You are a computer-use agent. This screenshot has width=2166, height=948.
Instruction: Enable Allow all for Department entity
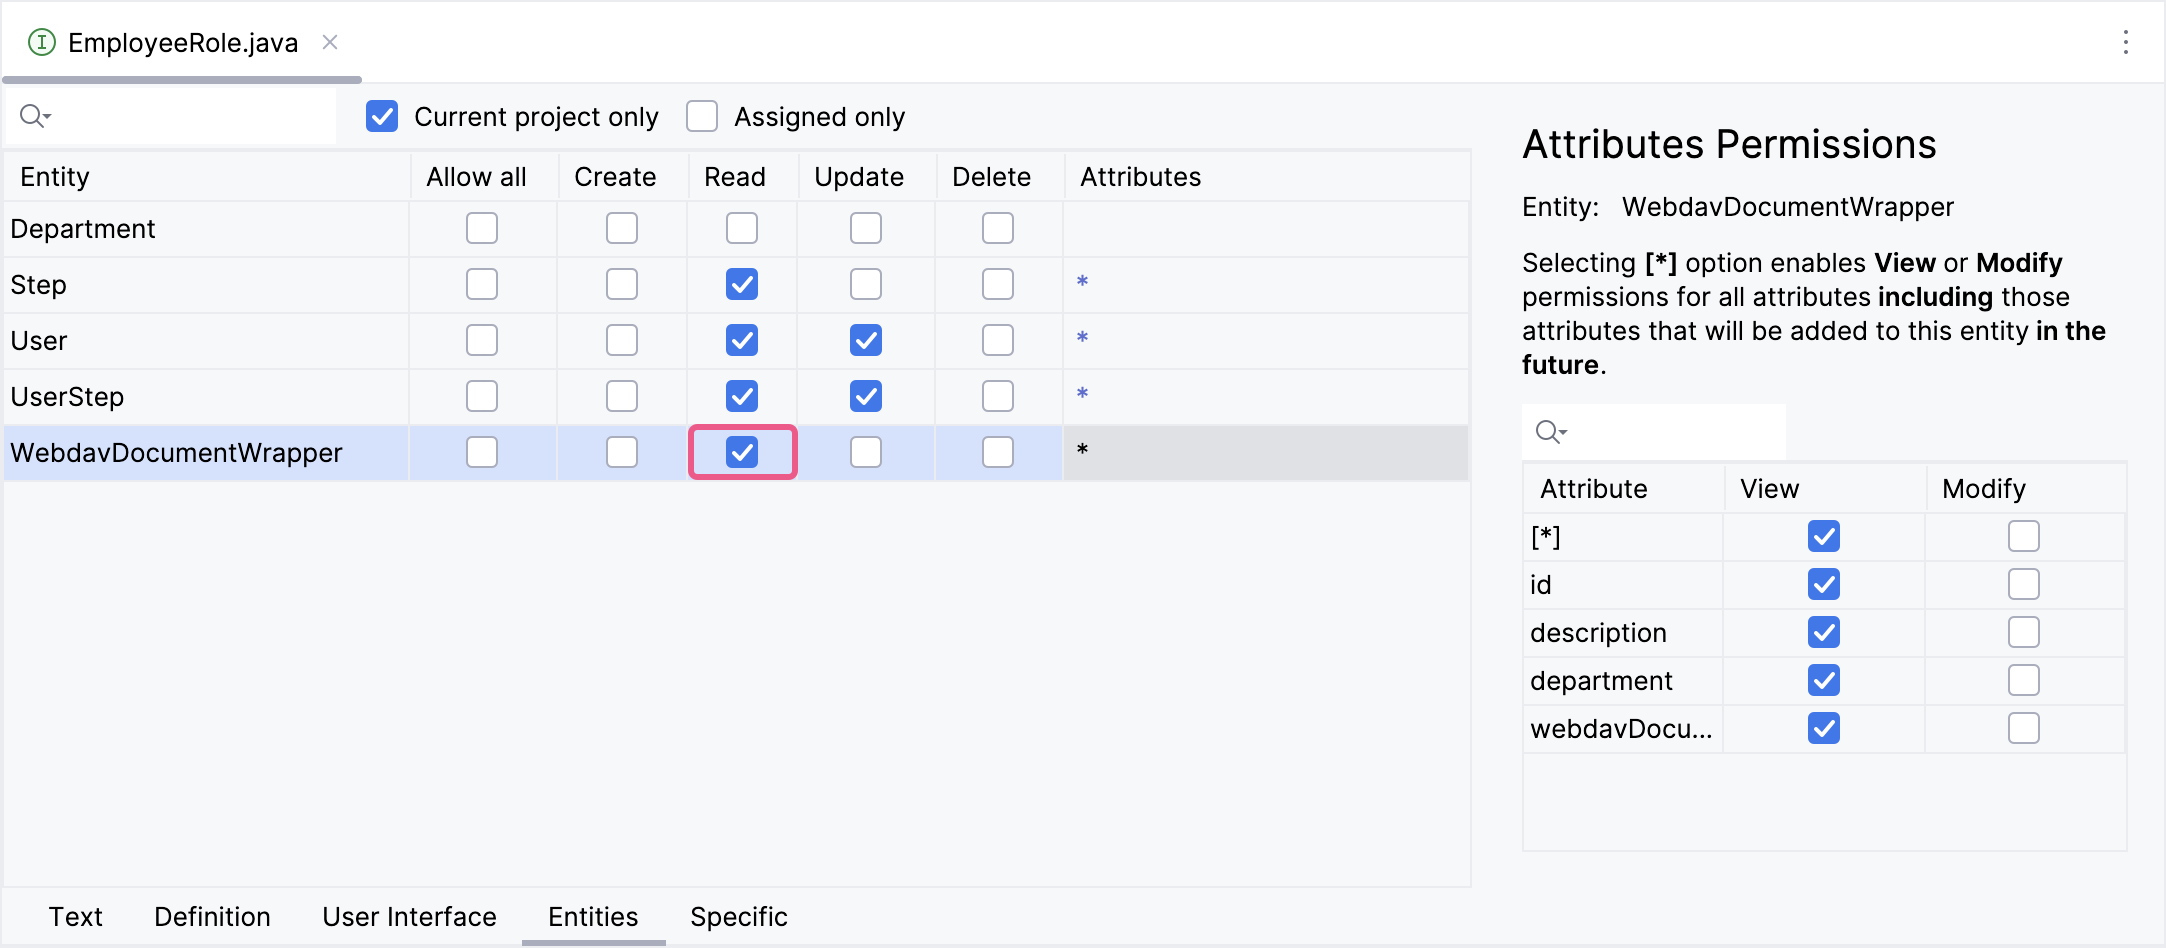[x=482, y=228]
